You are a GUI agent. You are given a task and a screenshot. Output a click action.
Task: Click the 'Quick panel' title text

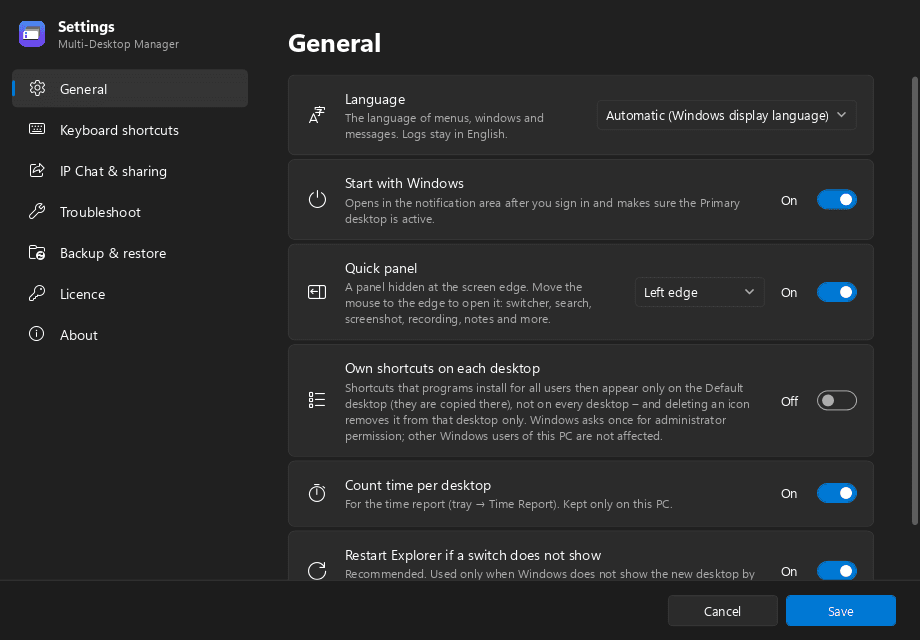tap(381, 268)
